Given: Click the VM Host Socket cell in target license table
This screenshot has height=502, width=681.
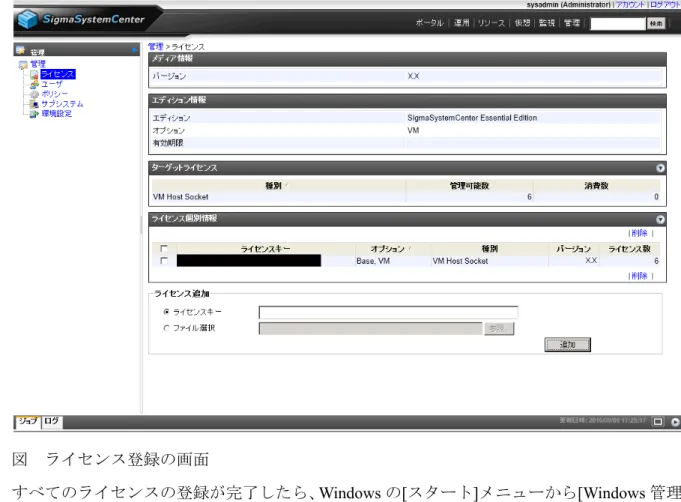Looking at the screenshot, I should coord(181,197).
